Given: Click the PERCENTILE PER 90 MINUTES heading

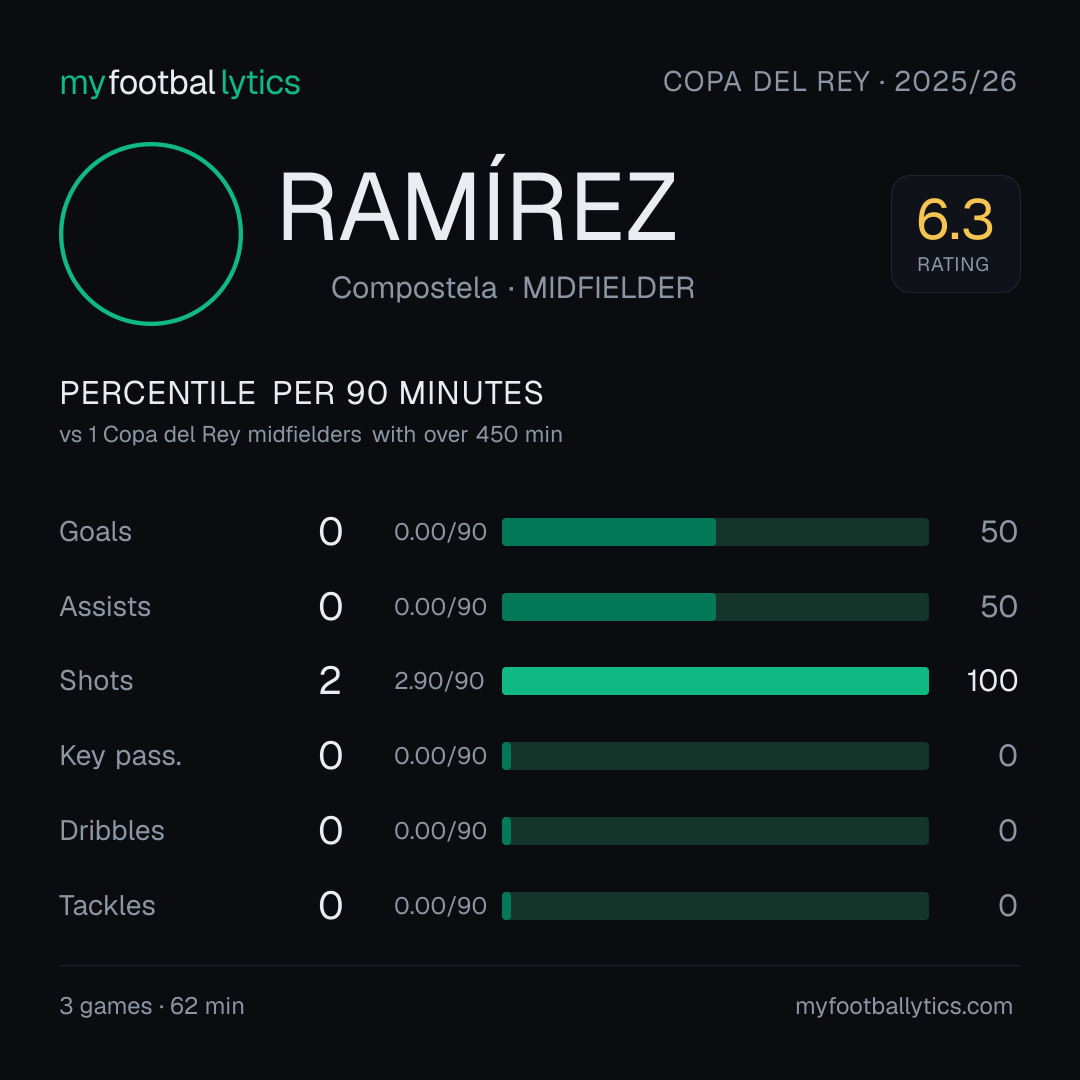Looking at the screenshot, I should coord(302,393).
